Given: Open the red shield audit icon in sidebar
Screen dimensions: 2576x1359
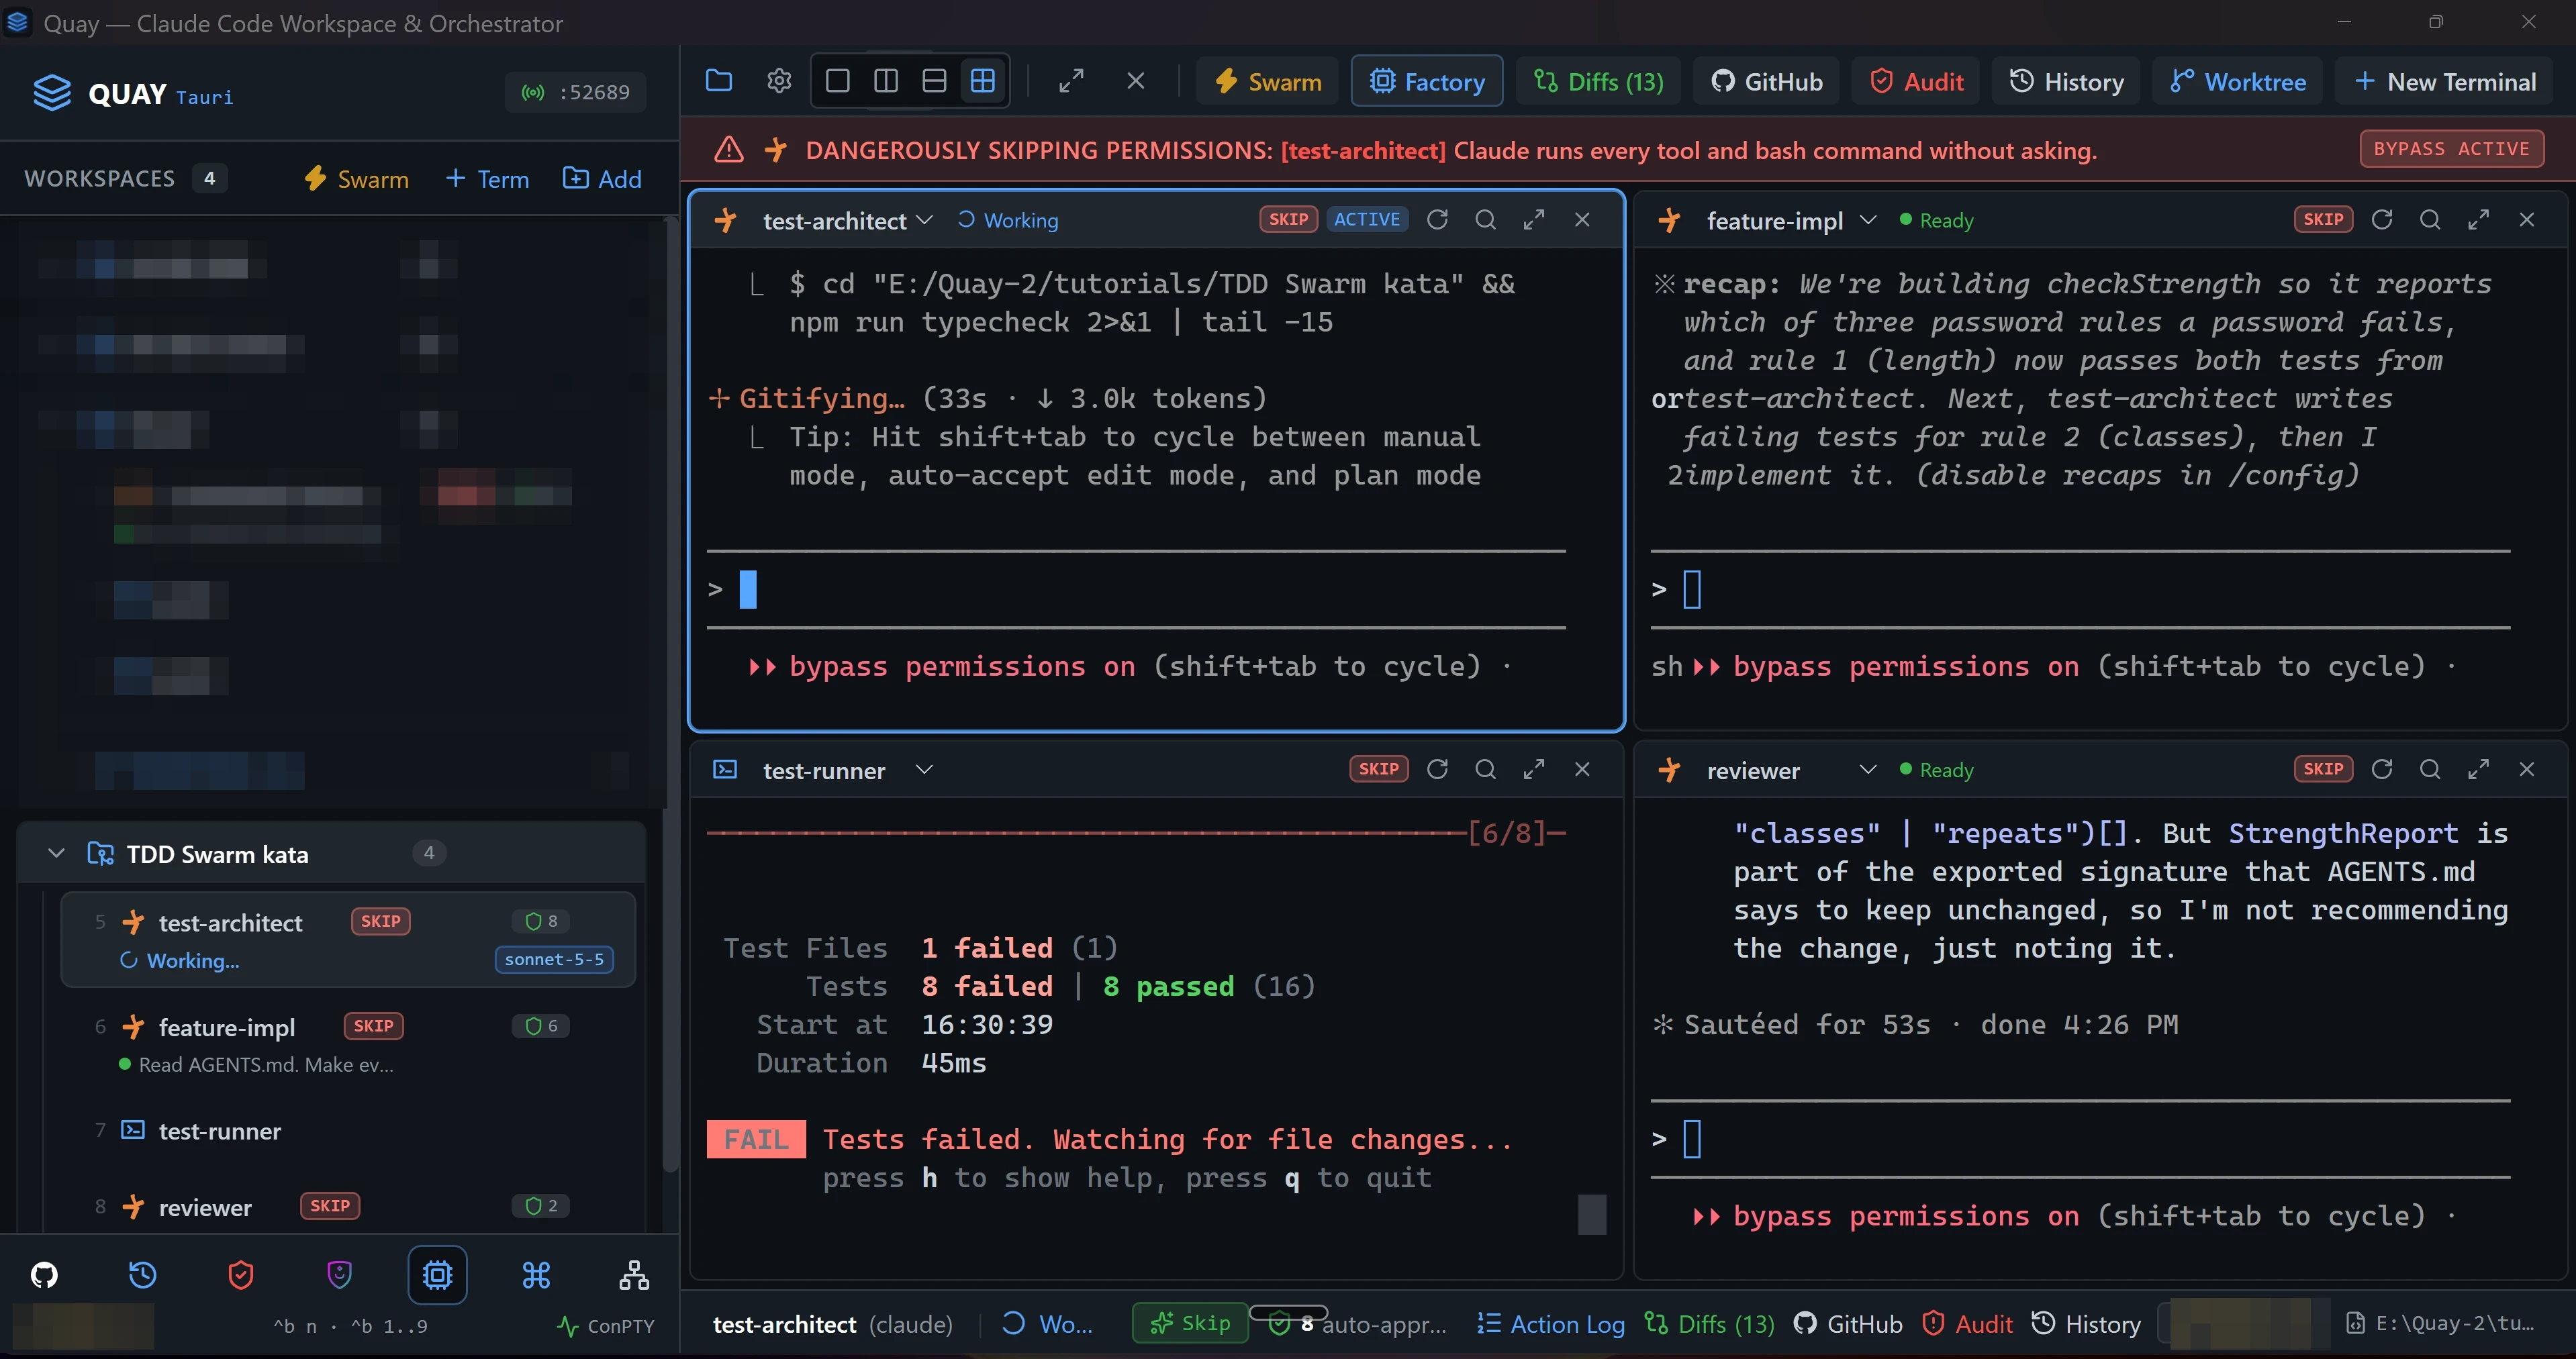Looking at the screenshot, I should click(241, 1274).
